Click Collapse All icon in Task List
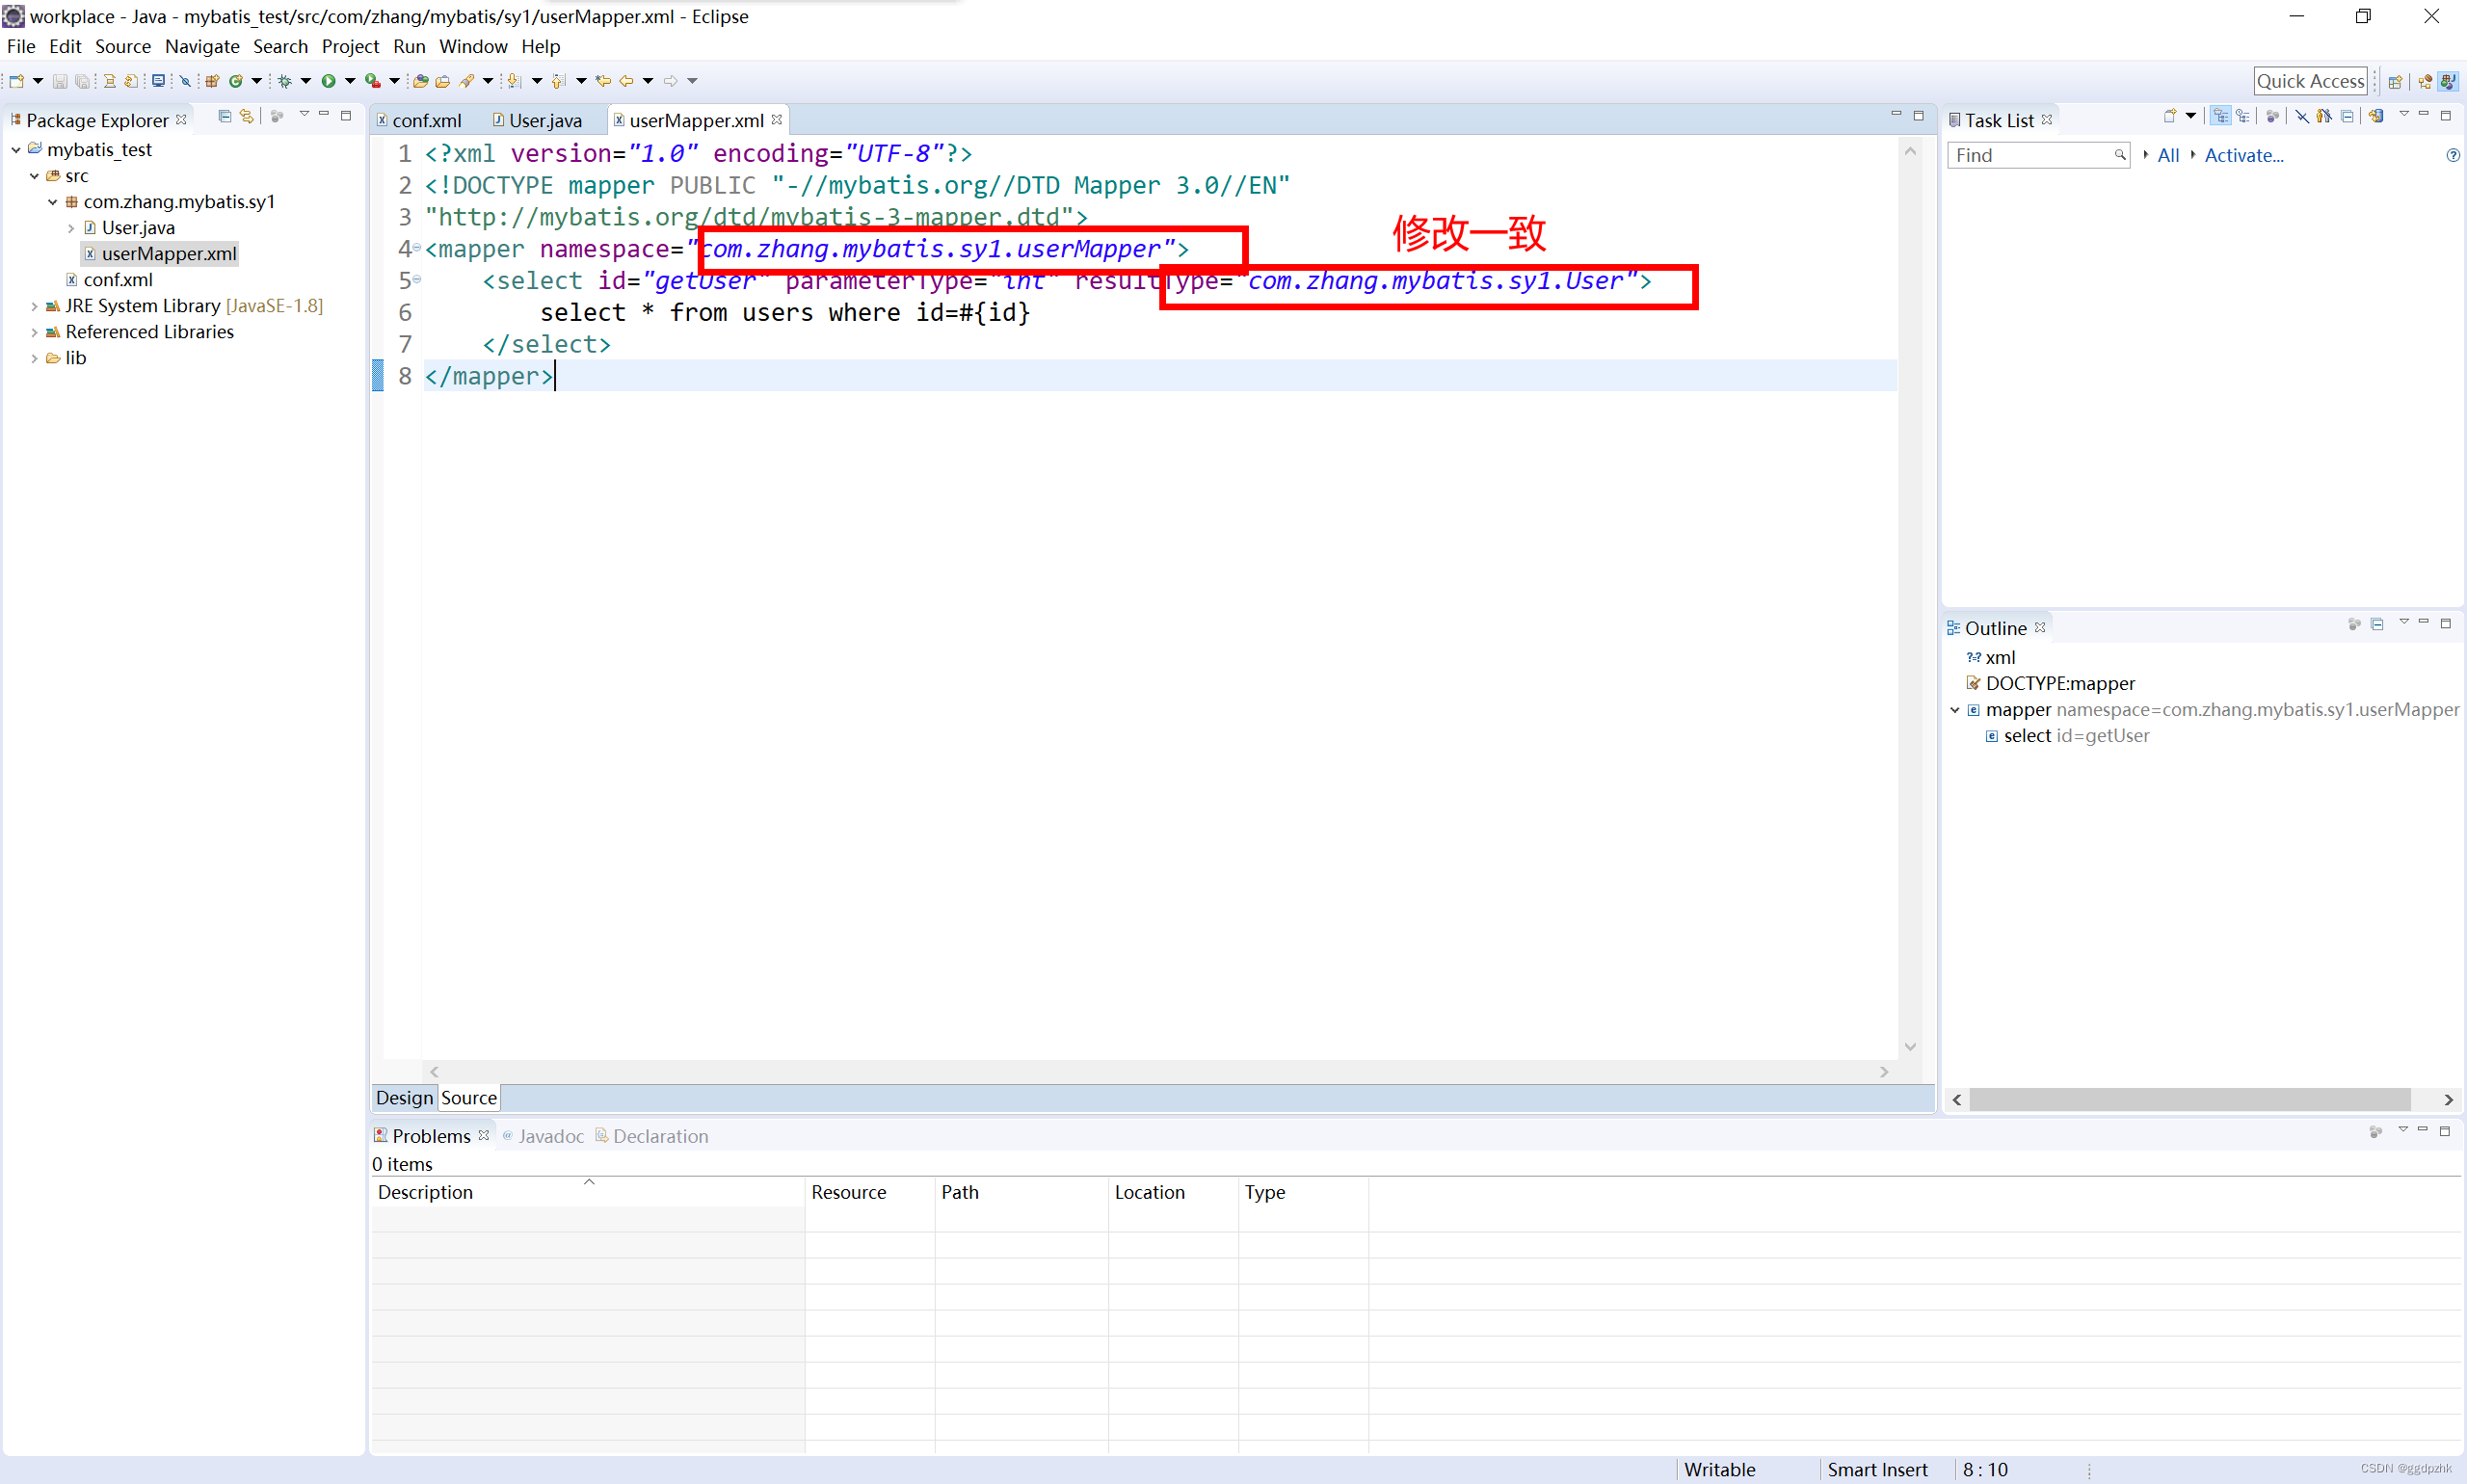The width and height of the screenshot is (2467, 1484). (2347, 116)
